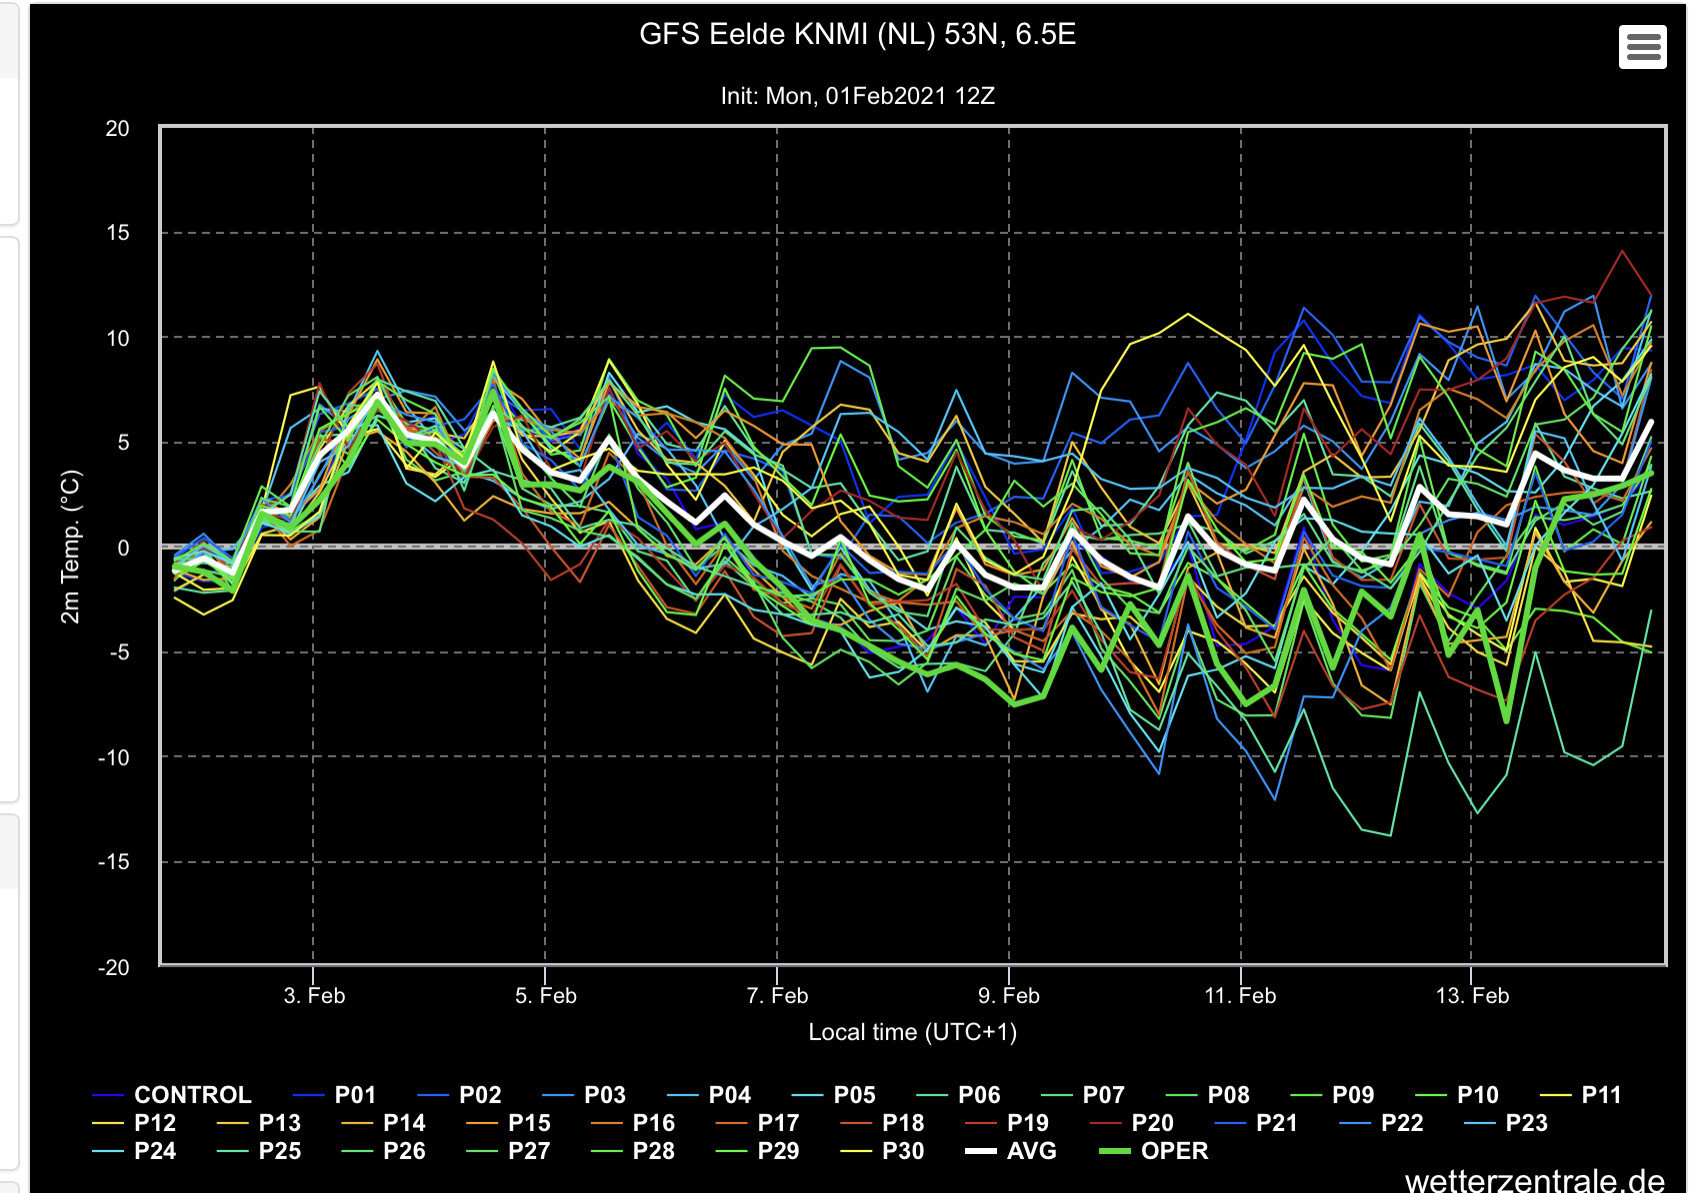Select the y-axis value "-20" at bottom
Screen dimensions: 1706x1193
(x=114, y=967)
